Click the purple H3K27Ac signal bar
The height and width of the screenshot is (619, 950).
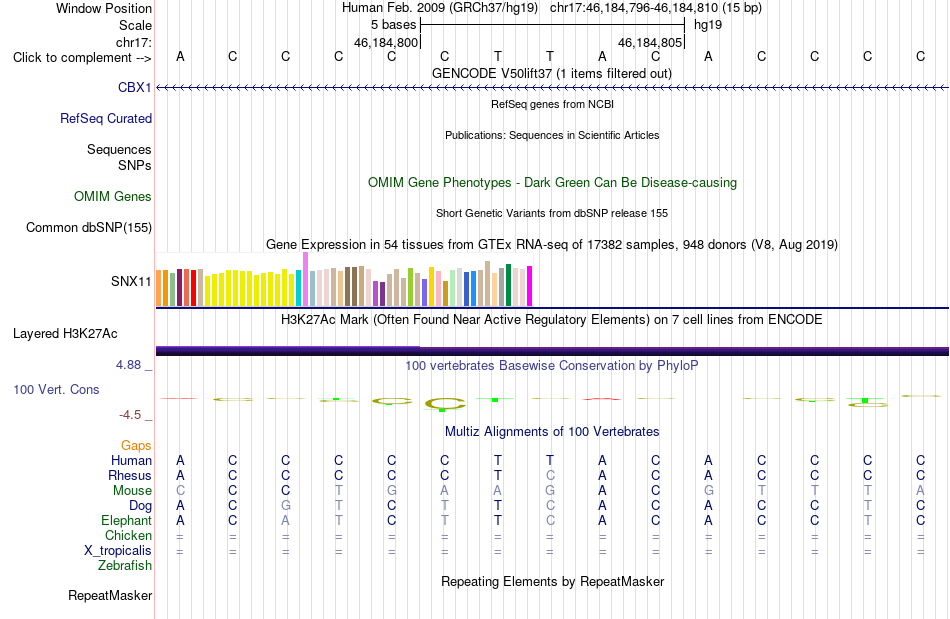(552, 351)
